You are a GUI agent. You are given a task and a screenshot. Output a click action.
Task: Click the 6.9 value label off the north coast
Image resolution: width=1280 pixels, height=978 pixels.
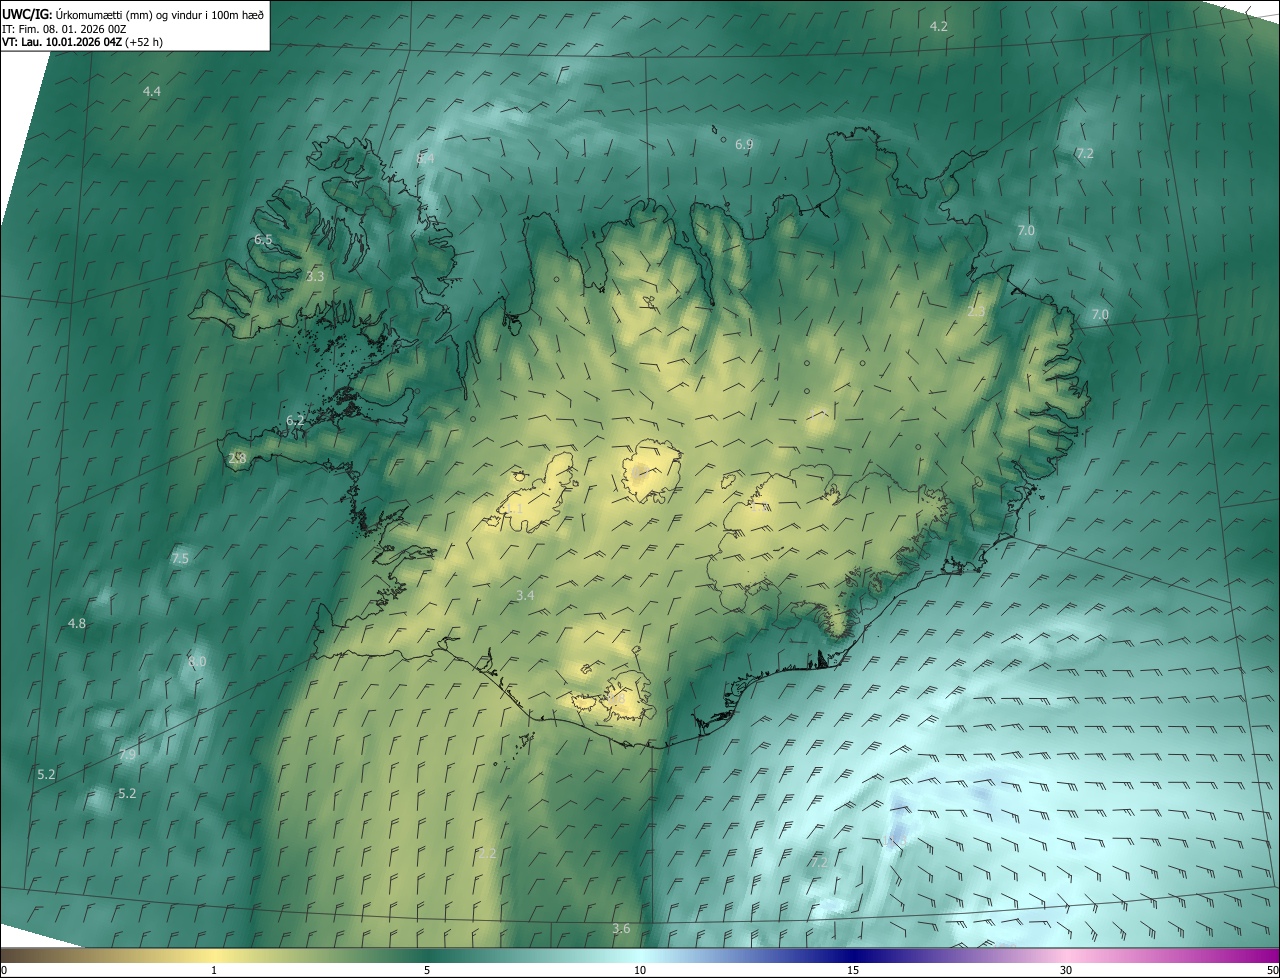(x=744, y=145)
